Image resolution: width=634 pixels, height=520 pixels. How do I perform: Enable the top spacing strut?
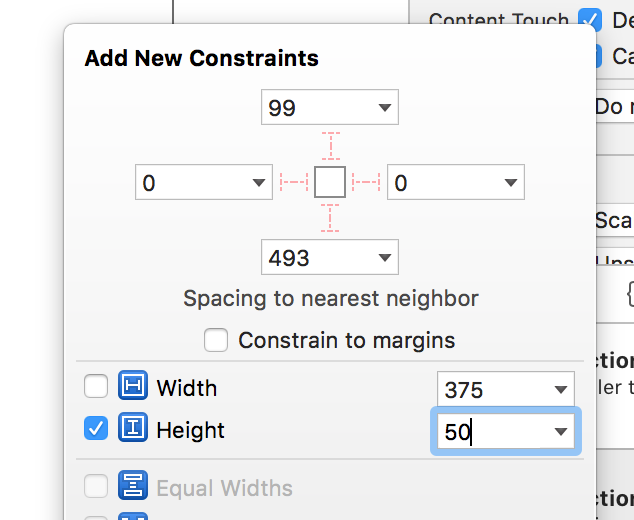click(331, 146)
